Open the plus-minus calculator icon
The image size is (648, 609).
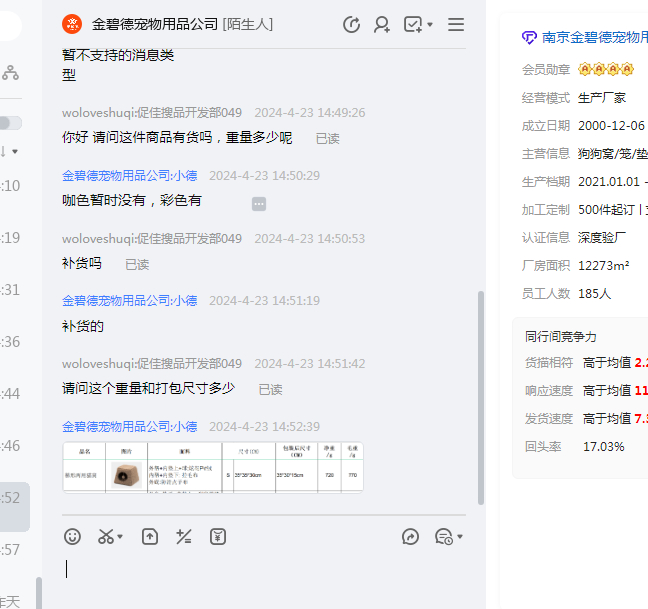[x=184, y=537]
